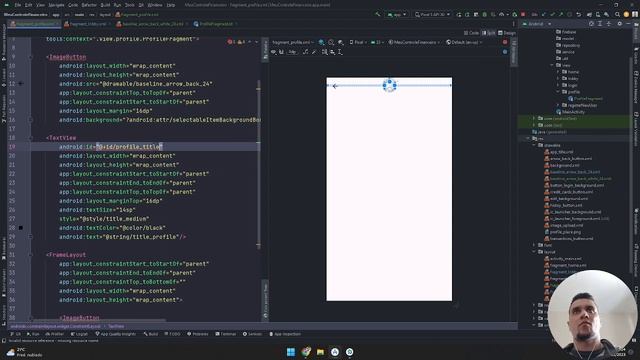Open the Profiler tool window
The height and width of the screenshot is (360, 640).
tap(55, 334)
